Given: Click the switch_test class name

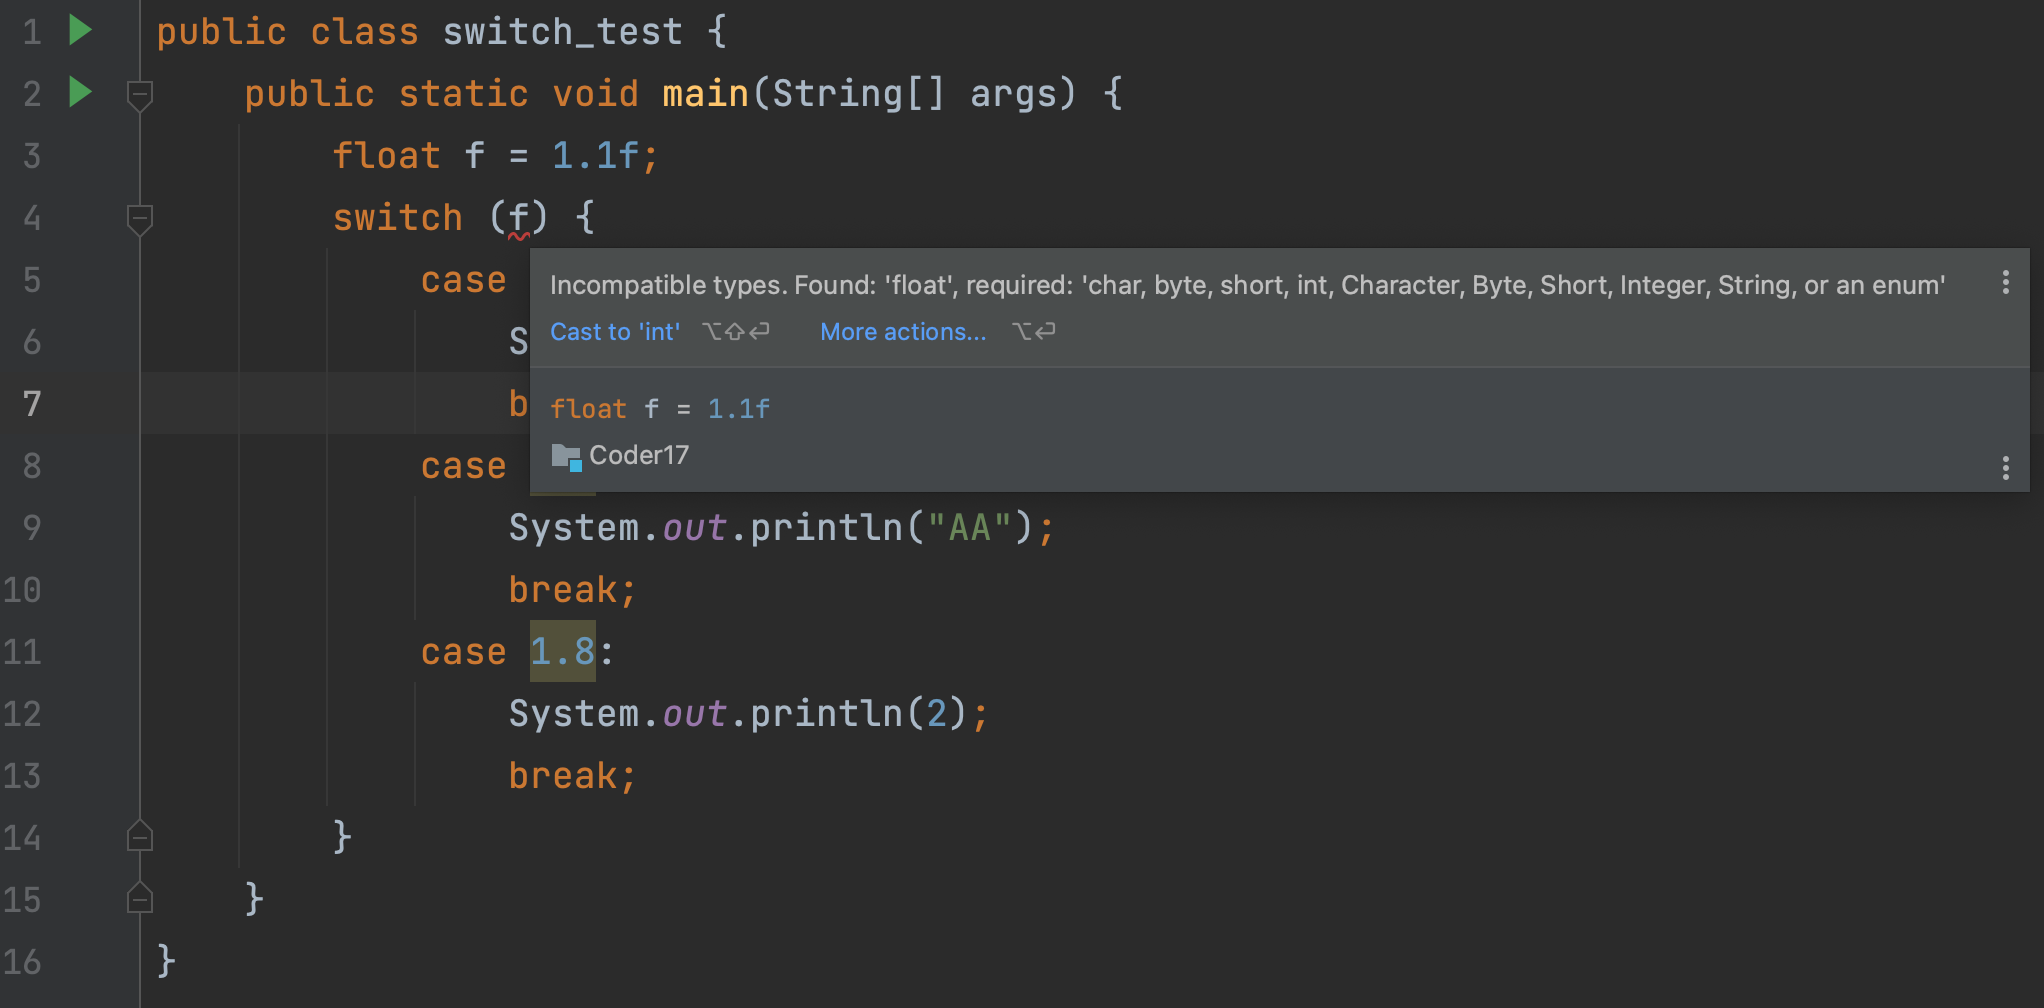Looking at the screenshot, I should point(562,32).
